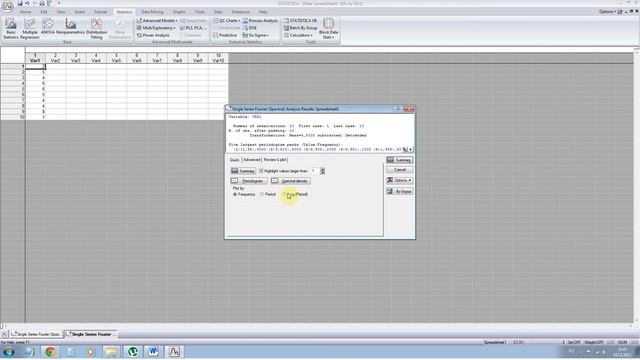Viewport: 640px width, 360px height.
Task: Click the Summary button on the dialog's right side
Action: (x=400, y=160)
